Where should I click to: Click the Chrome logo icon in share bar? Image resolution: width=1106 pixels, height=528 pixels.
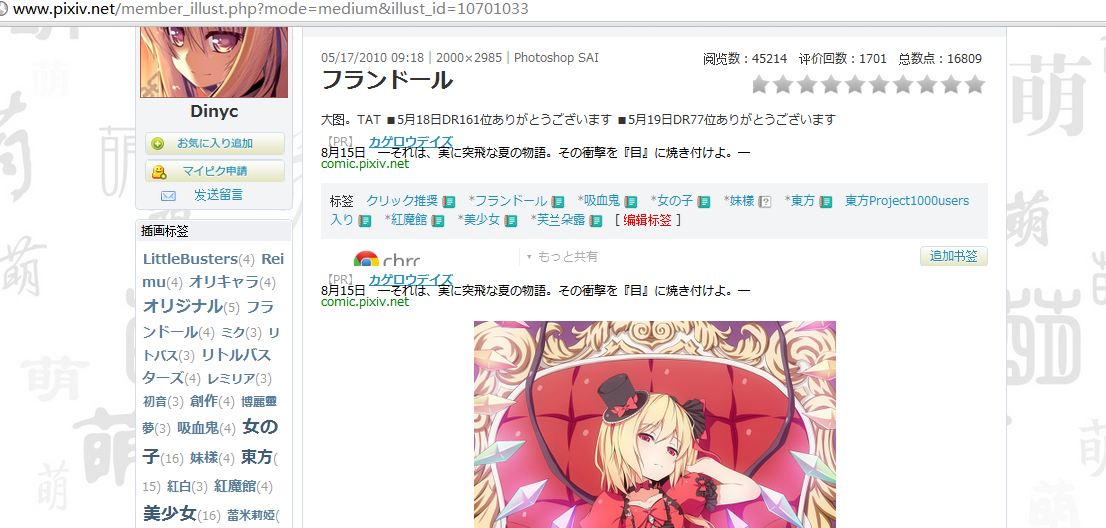click(x=366, y=258)
